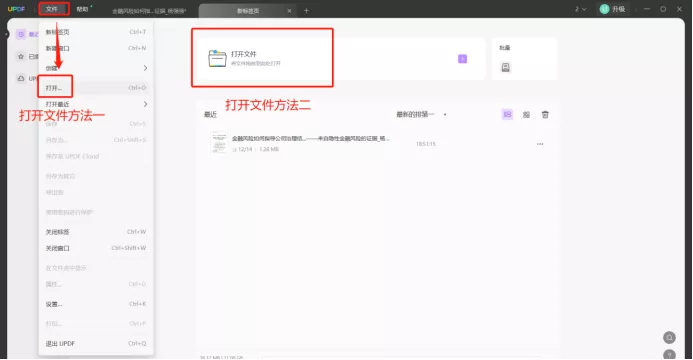Minimize the UPDF window
The height and width of the screenshot is (360, 693).
tap(647, 9)
